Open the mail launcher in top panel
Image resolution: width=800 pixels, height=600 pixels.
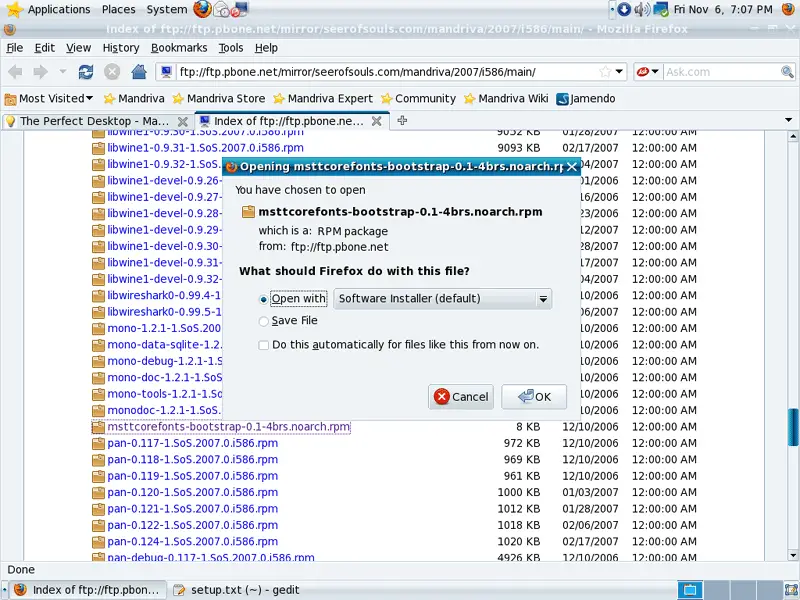pyautogui.click(x=221, y=9)
